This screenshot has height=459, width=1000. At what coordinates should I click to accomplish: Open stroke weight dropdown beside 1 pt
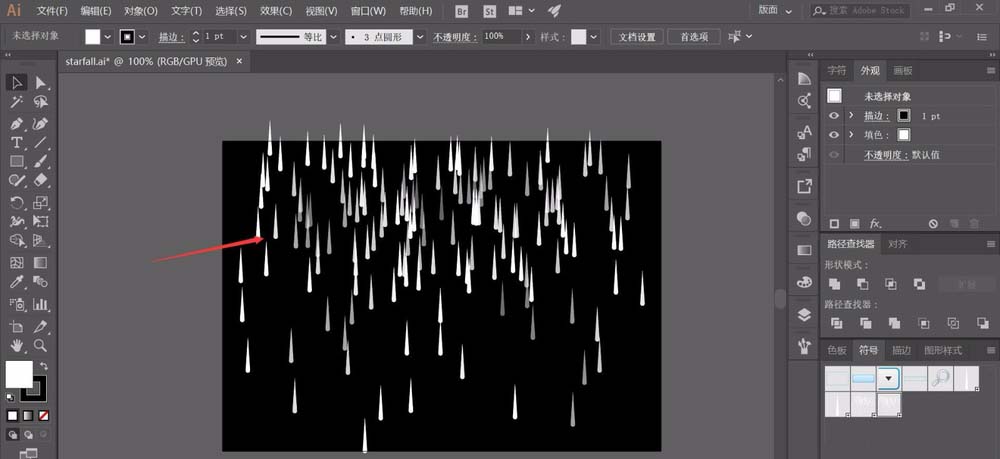[243, 37]
